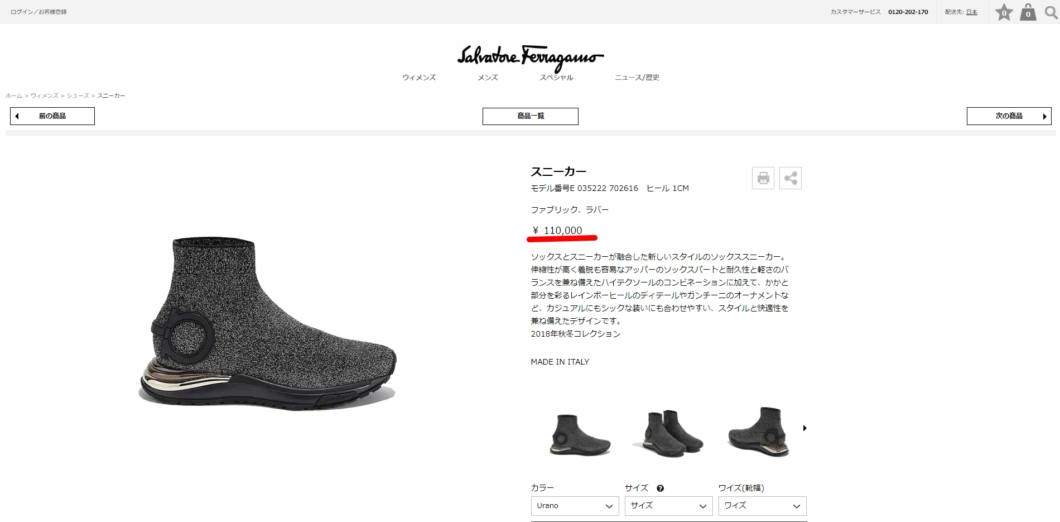The image size is (1060, 522).
Task: Click the size guide question mark icon
Action: (660, 488)
